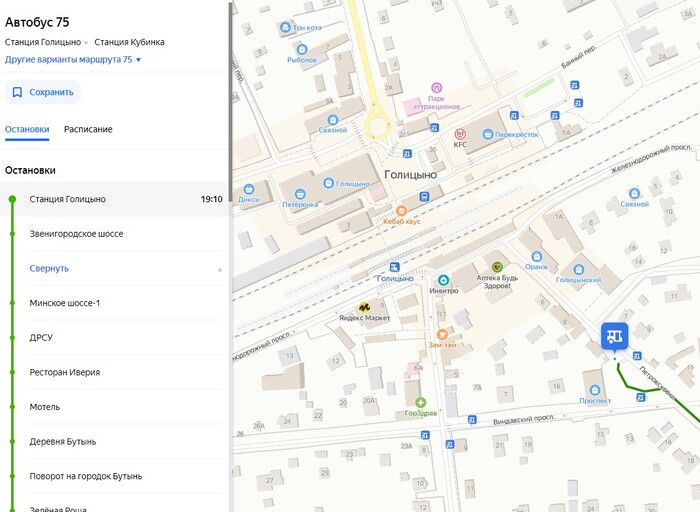
Task: Select the Аптека Будь Здоров pharmacy icon
Action: tap(497, 267)
